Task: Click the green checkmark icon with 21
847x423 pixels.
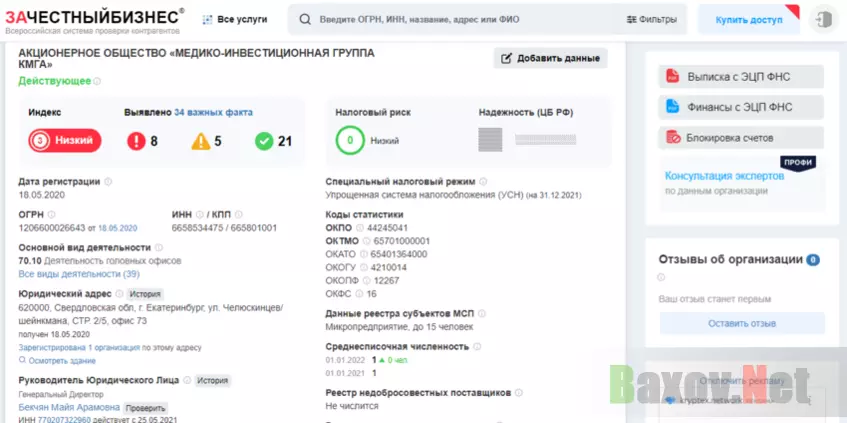Action: (x=264, y=141)
